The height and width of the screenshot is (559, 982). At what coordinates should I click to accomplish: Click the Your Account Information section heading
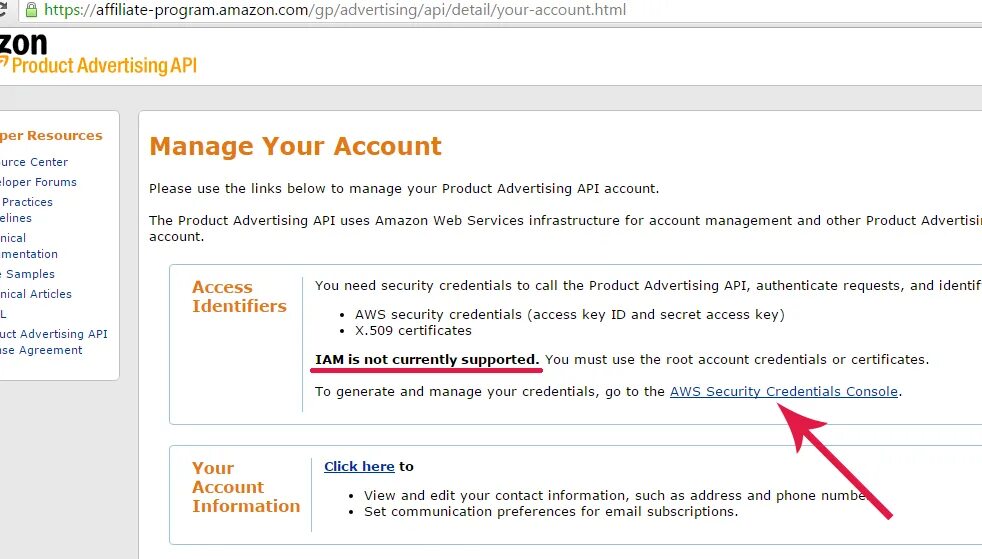click(245, 487)
